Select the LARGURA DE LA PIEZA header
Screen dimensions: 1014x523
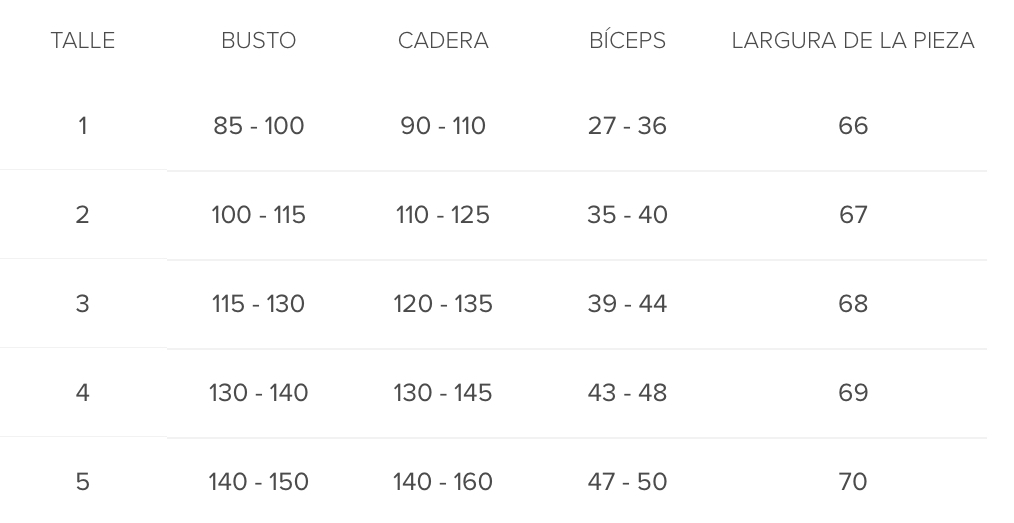pos(853,41)
